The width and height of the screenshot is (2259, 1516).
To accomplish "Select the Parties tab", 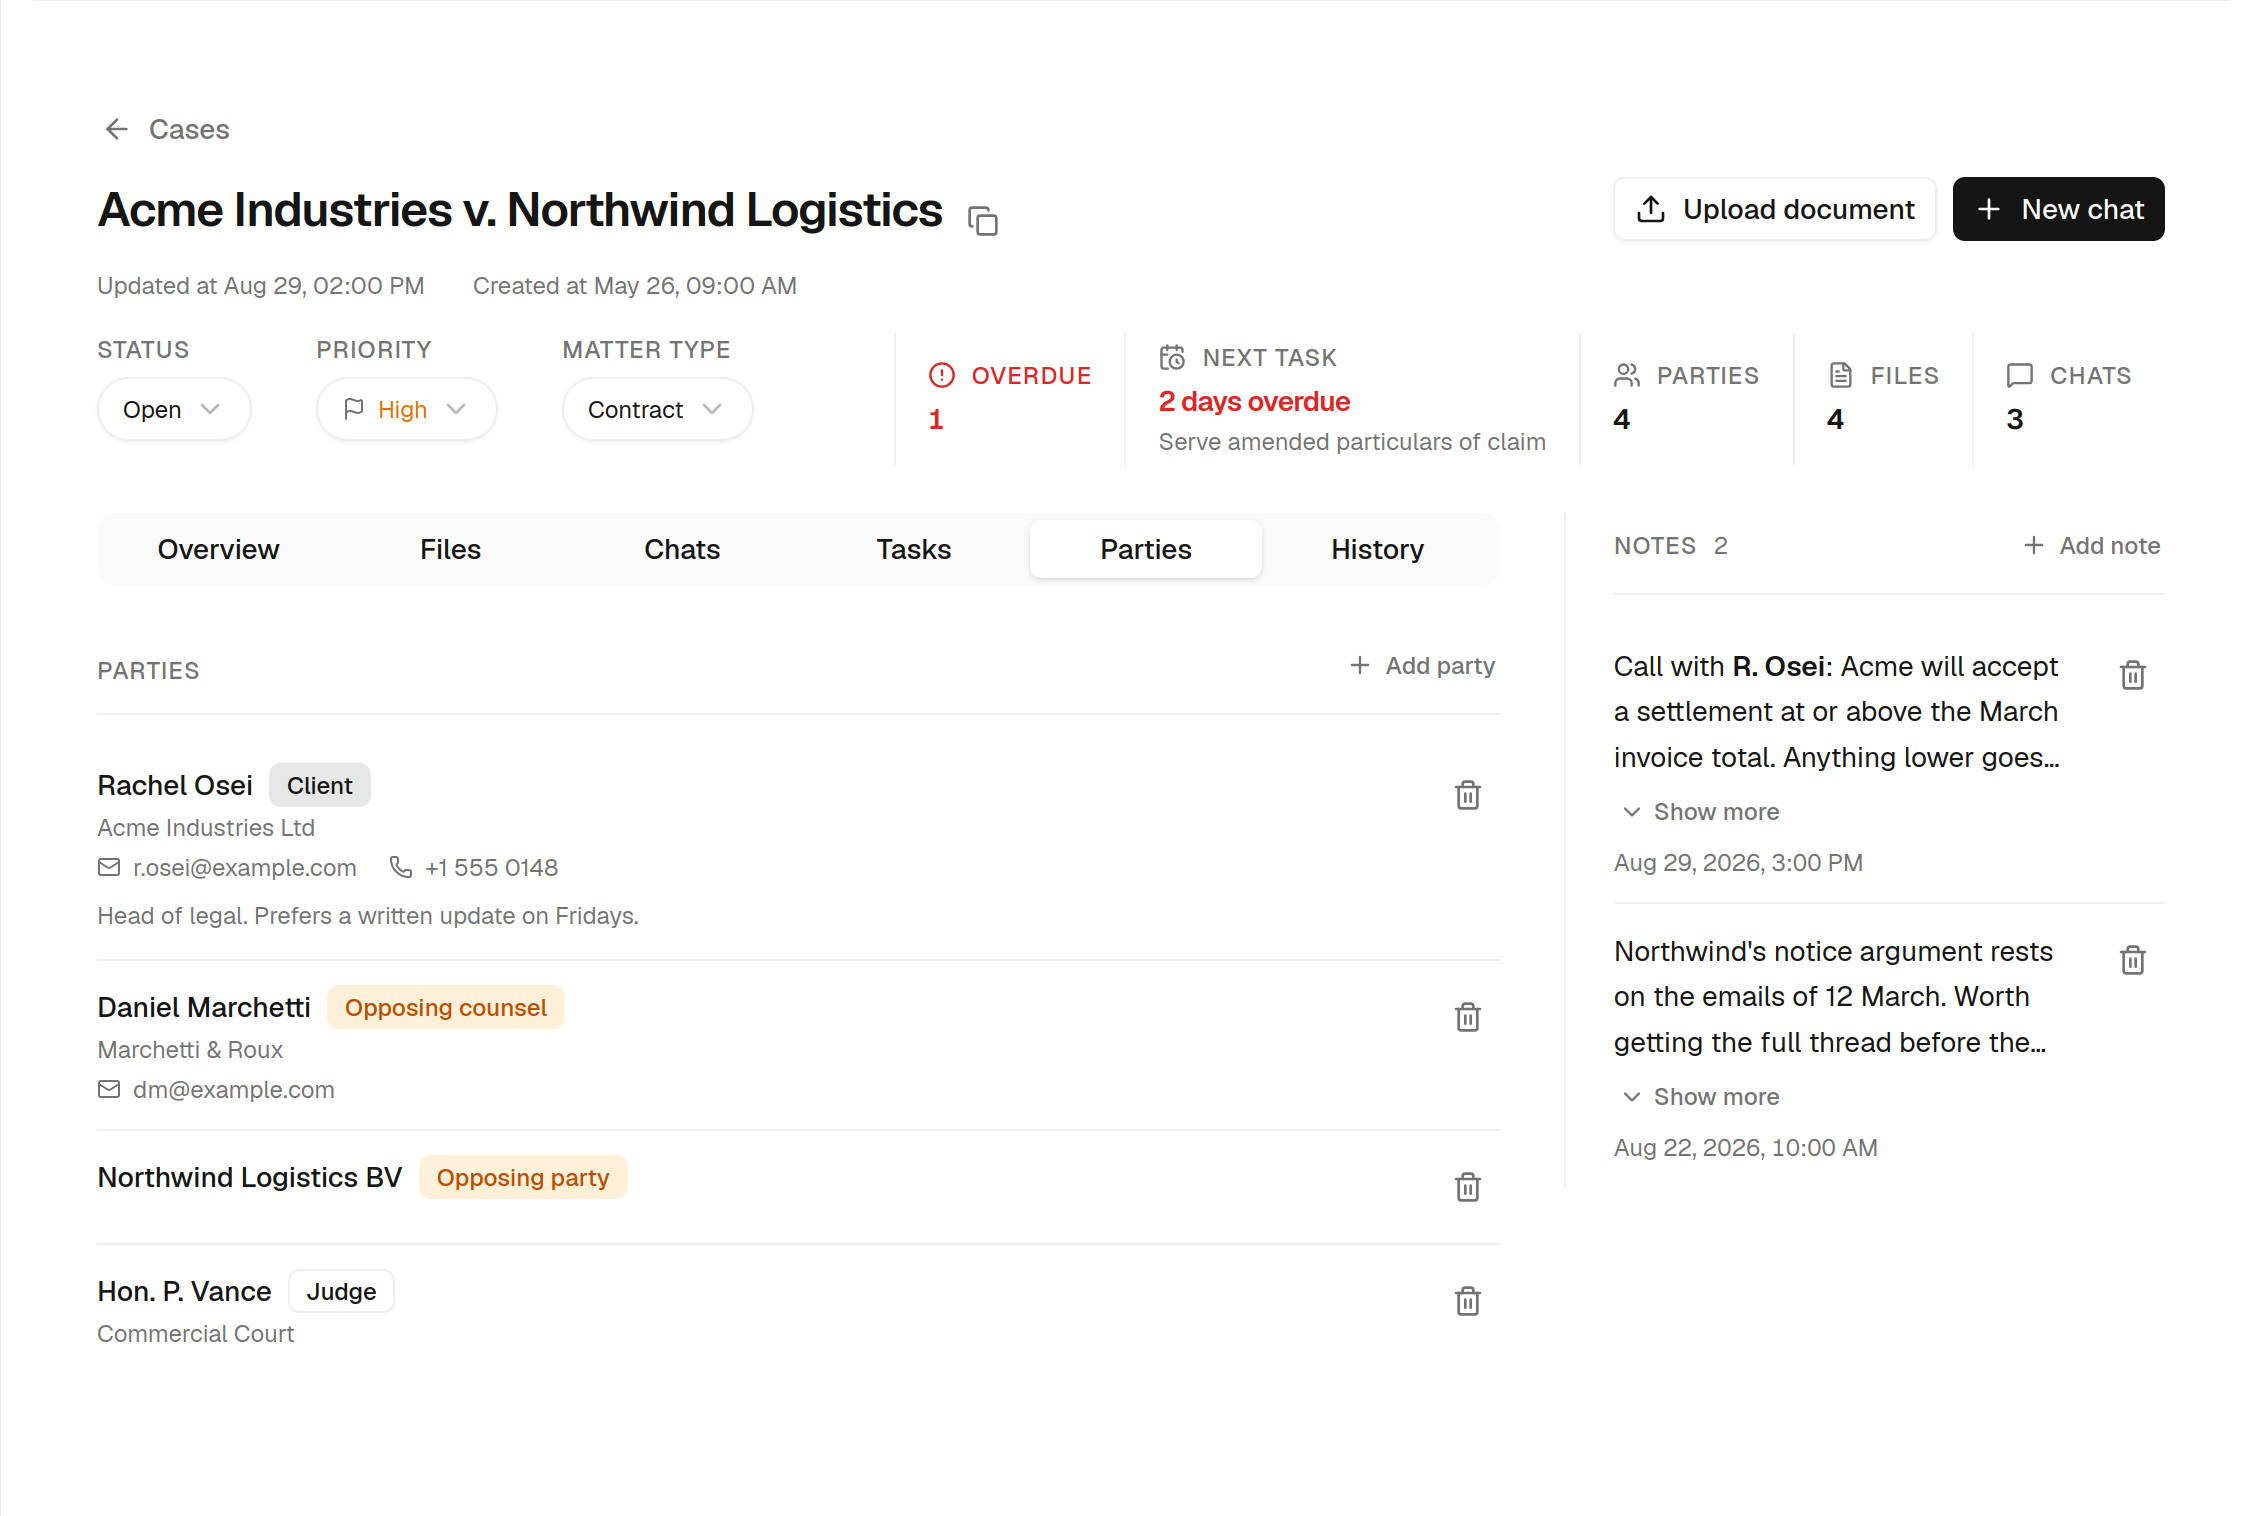I will tap(1146, 549).
